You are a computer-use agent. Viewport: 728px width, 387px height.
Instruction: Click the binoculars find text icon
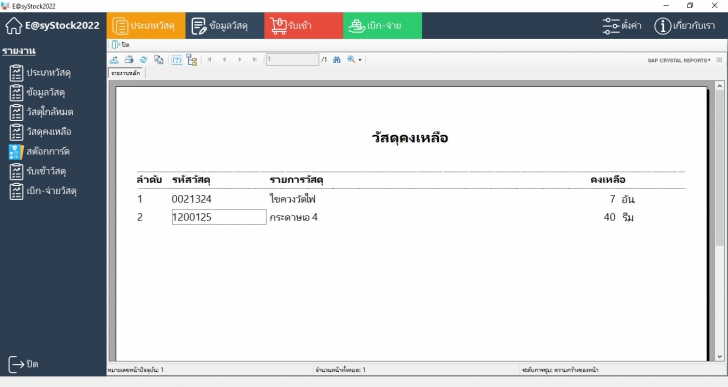pyautogui.click(x=337, y=59)
